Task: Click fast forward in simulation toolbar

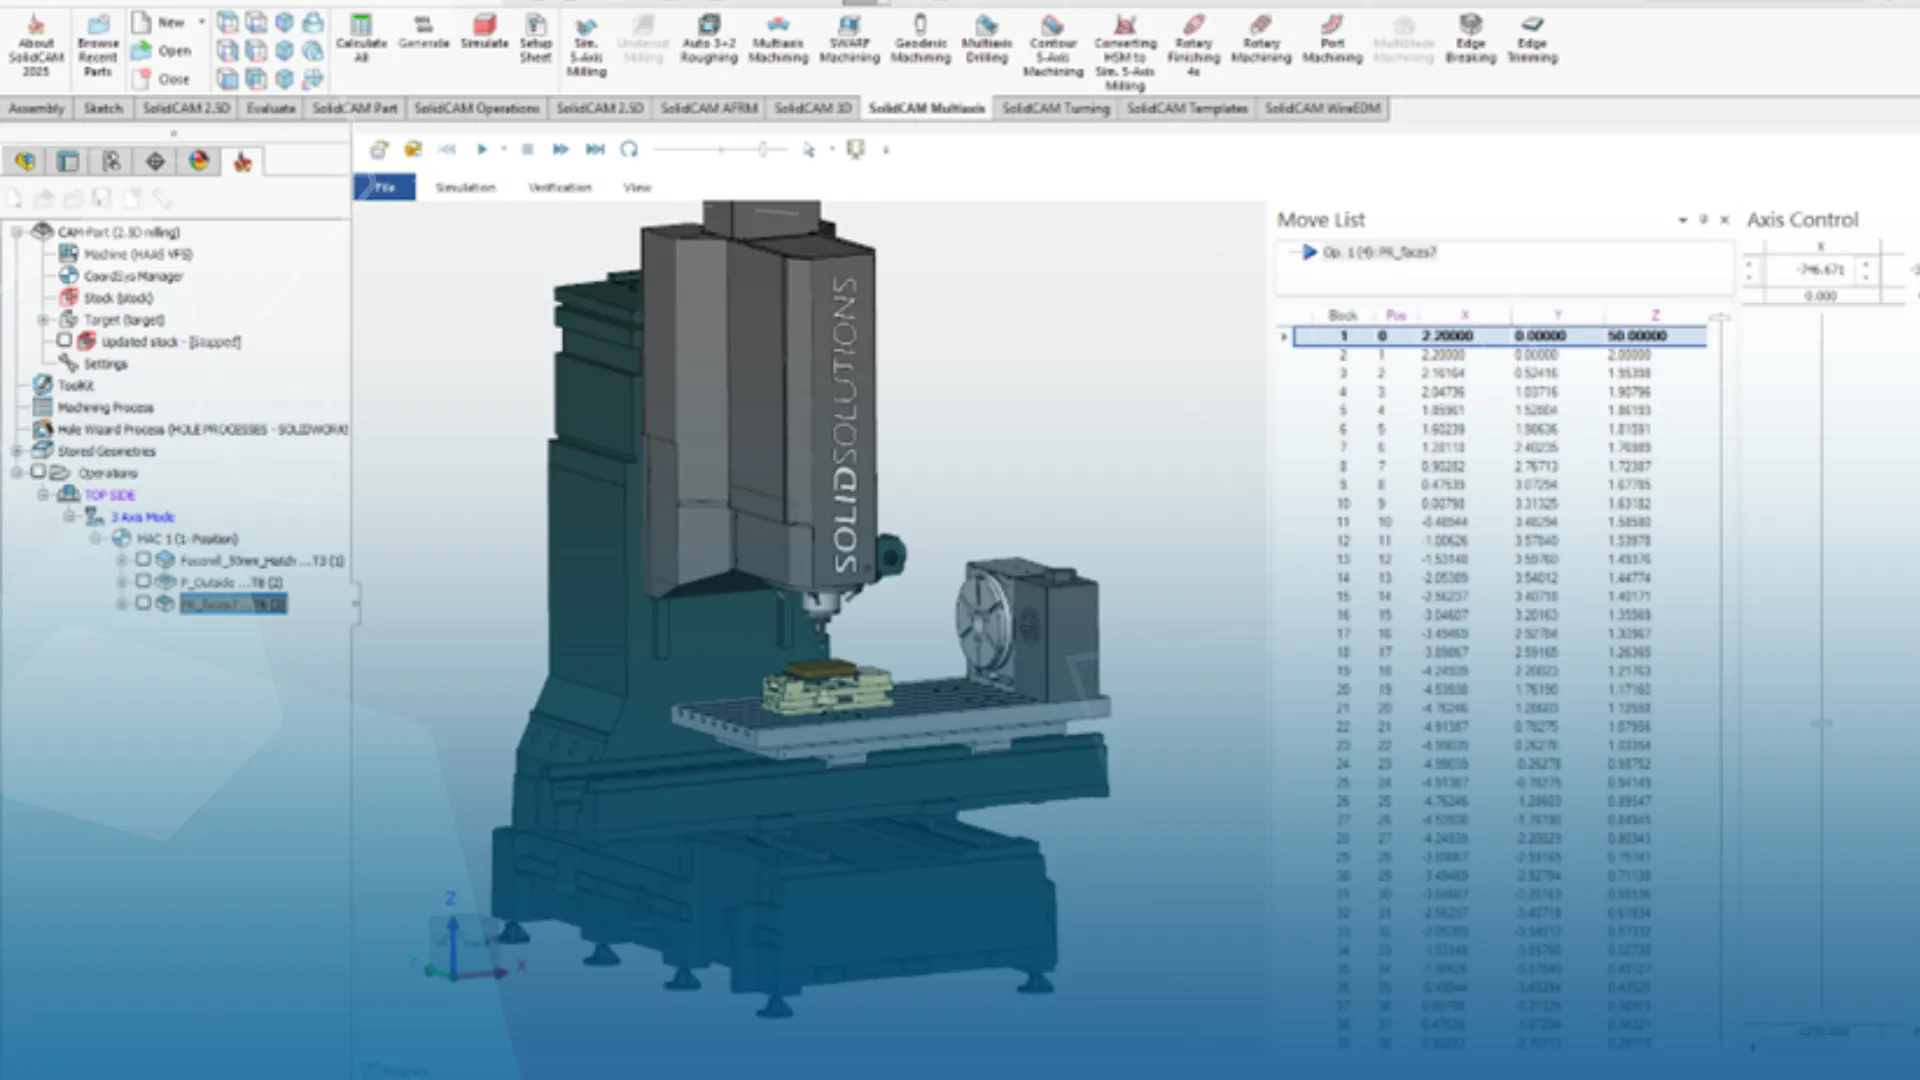Action: tap(560, 150)
